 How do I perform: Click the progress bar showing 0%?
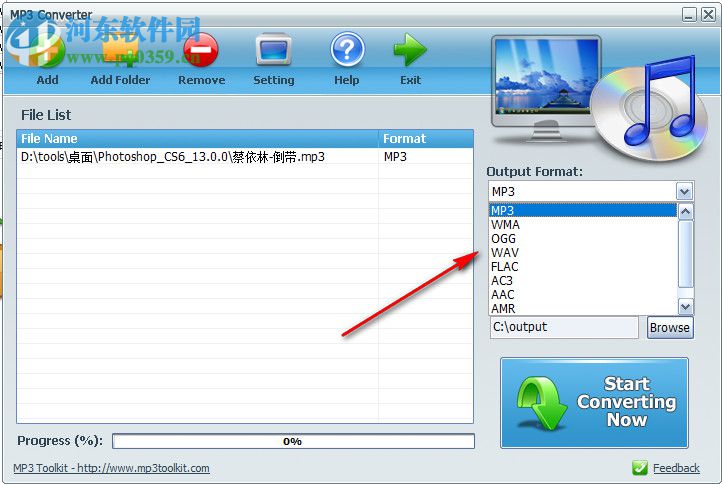[x=293, y=441]
